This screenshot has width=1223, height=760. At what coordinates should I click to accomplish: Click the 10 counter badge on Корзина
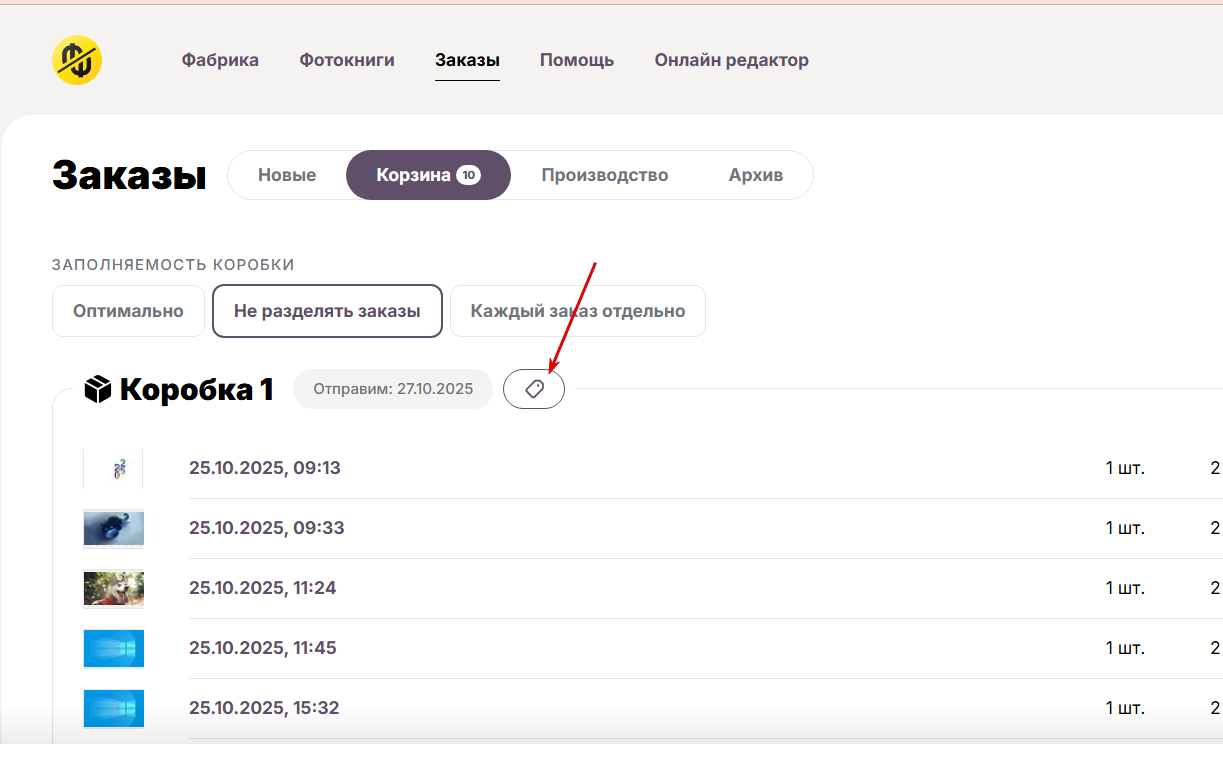pyautogui.click(x=468, y=175)
